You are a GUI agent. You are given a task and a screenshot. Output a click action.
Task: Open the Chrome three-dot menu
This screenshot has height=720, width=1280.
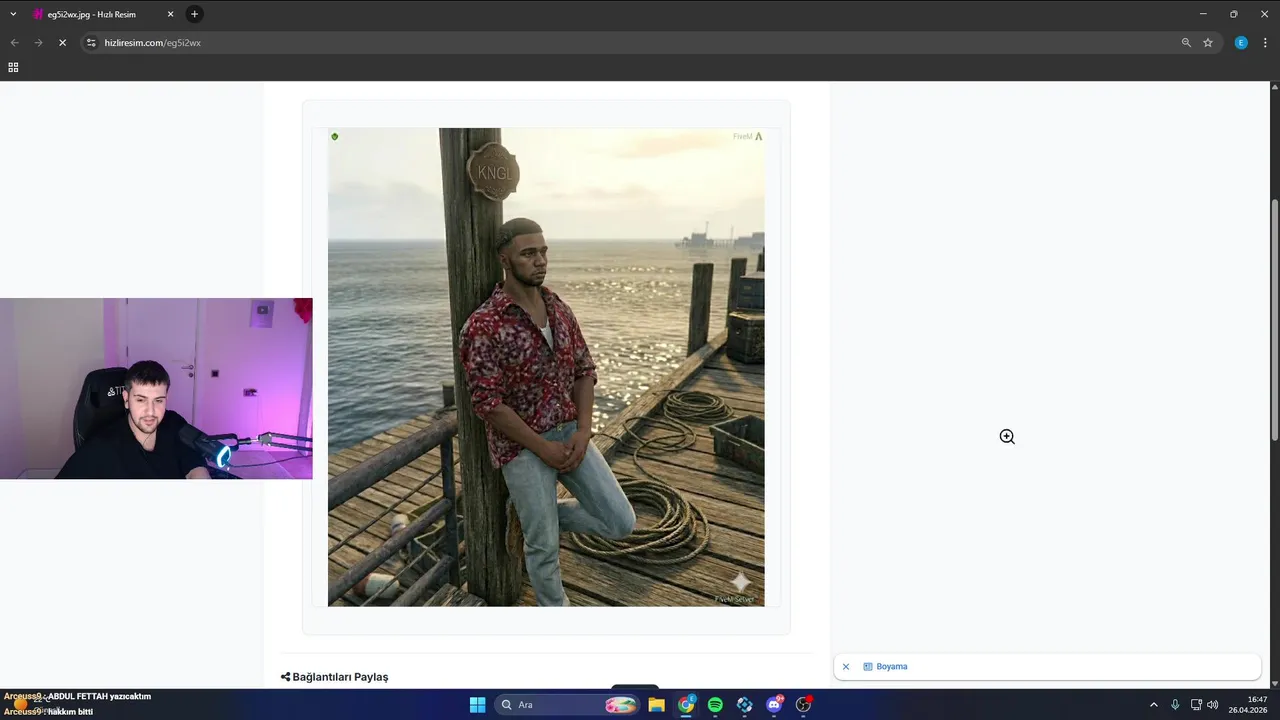tap(1265, 43)
